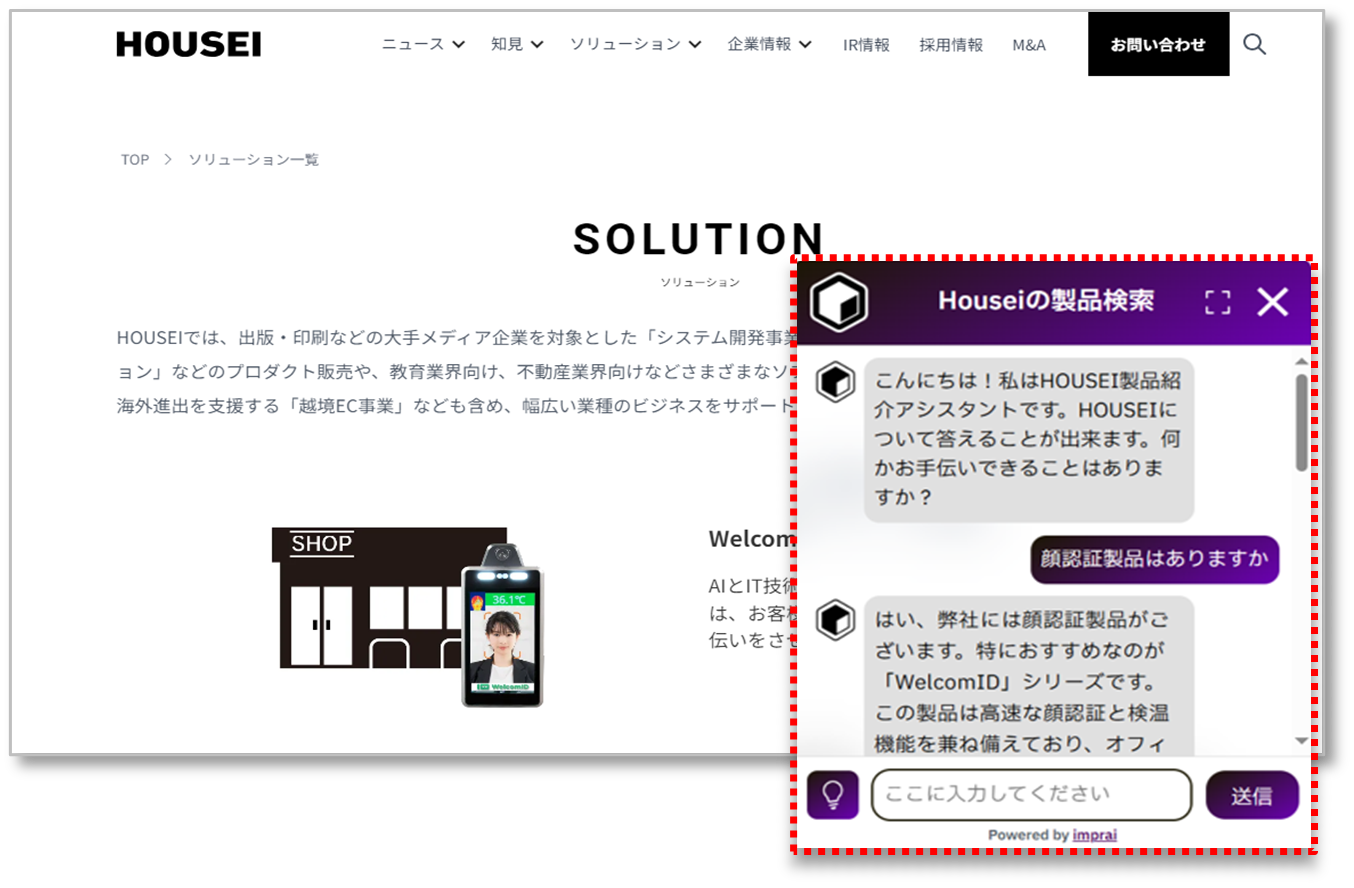Click the cube logo in chat header
Image resolution: width=1354 pixels, height=888 pixels.
(x=838, y=301)
